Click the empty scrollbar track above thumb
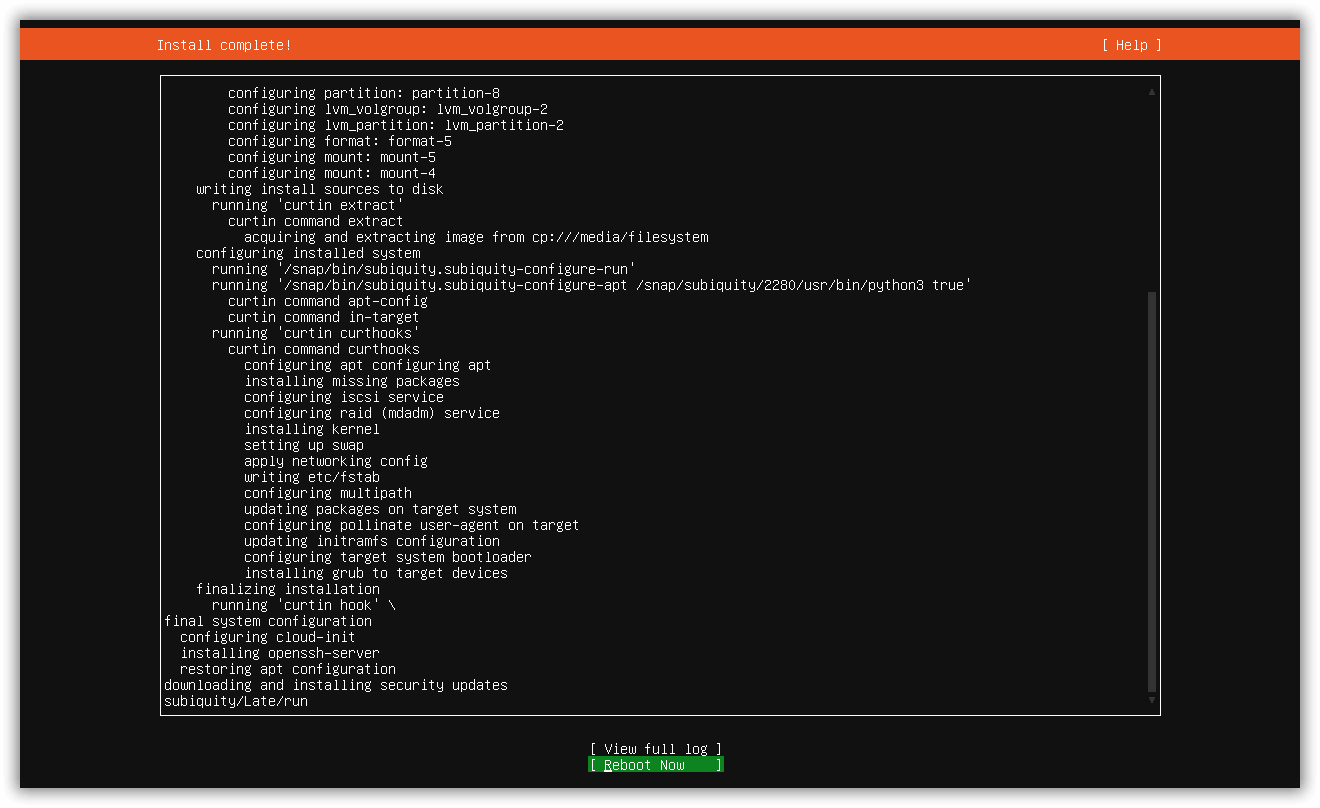 [1152, 195]
